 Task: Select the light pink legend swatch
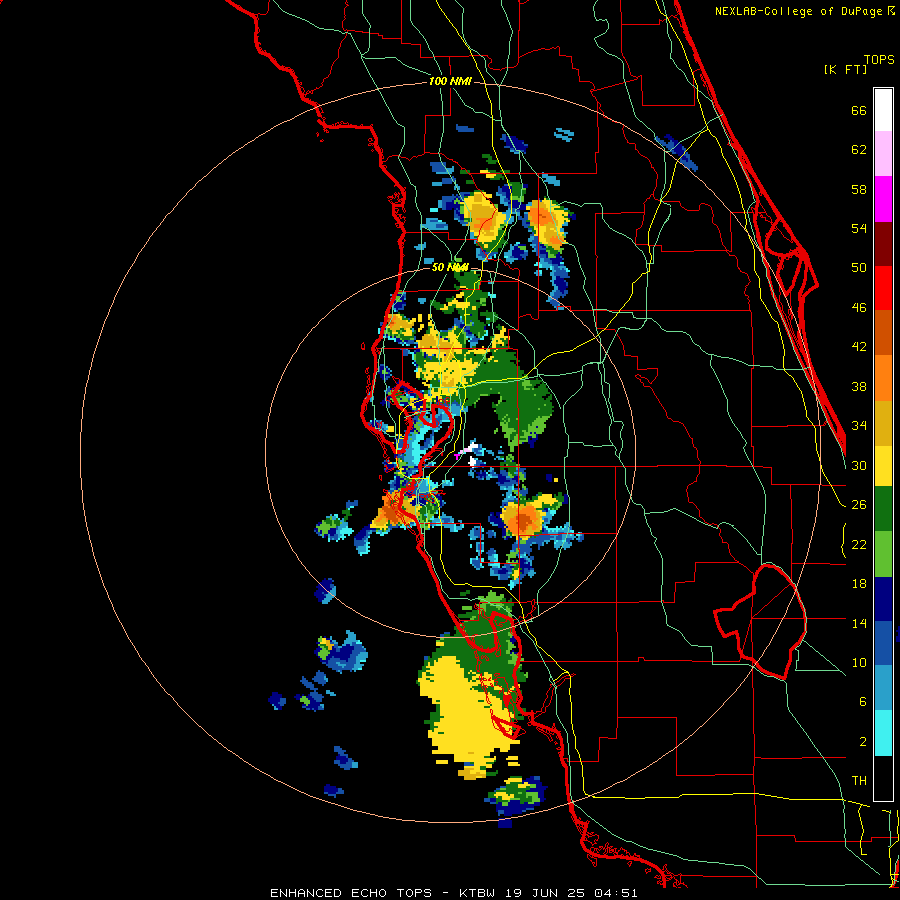(x=883, y=154)
